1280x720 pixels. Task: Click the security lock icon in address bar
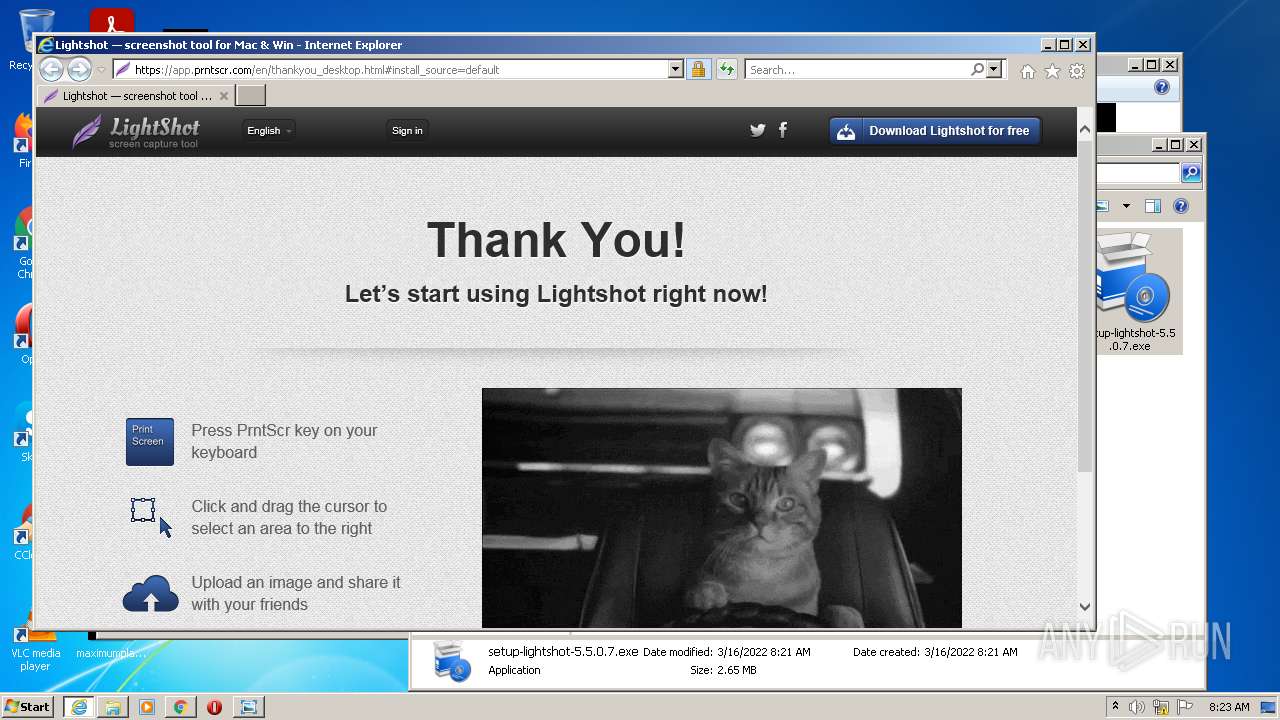point(698,69)
